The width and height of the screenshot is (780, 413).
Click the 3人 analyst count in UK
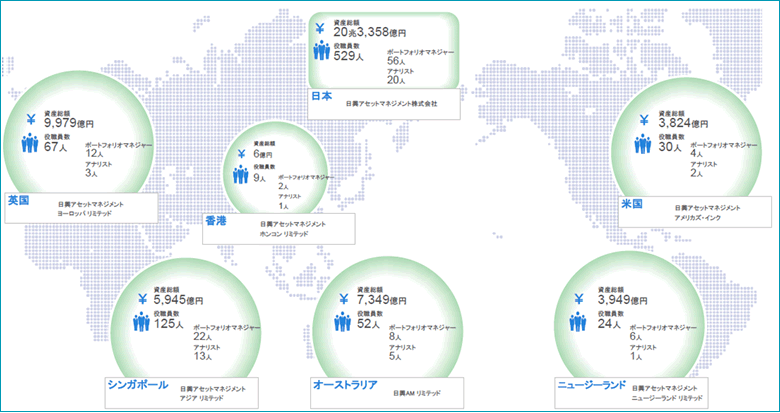tap(92, 173)
